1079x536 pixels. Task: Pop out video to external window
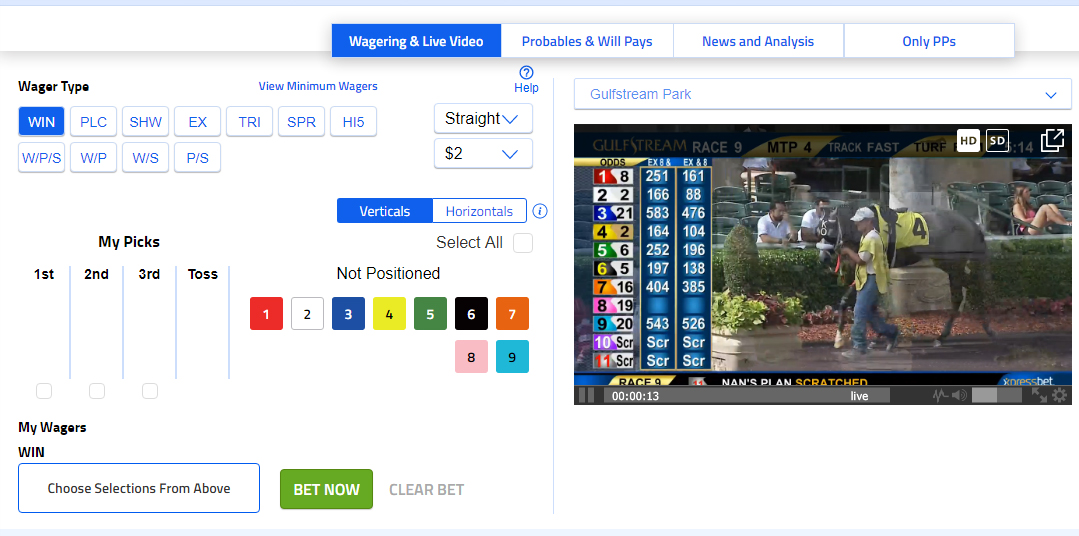click(1052, 140)
